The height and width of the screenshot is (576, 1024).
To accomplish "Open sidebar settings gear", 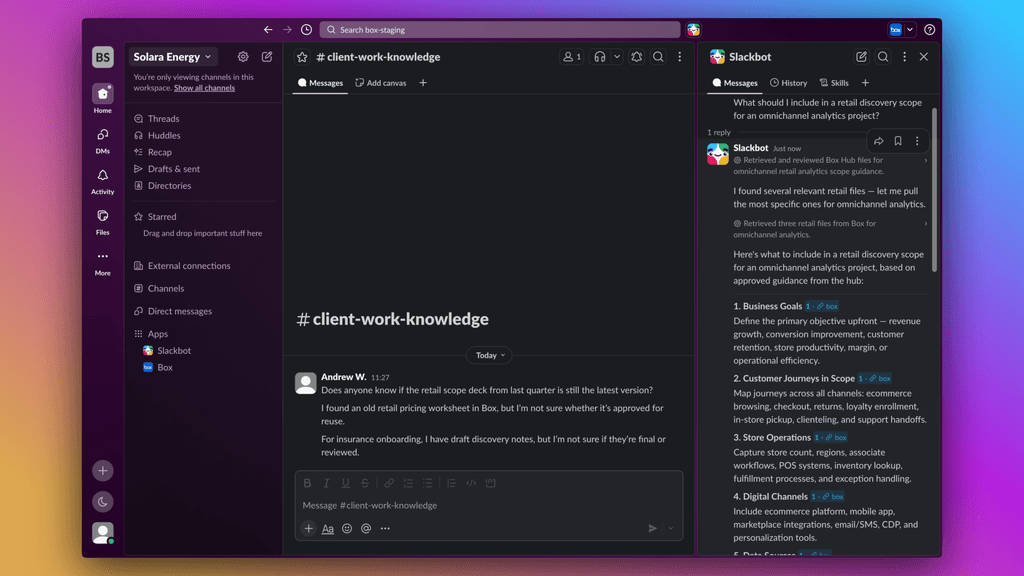I will point(243,57).
